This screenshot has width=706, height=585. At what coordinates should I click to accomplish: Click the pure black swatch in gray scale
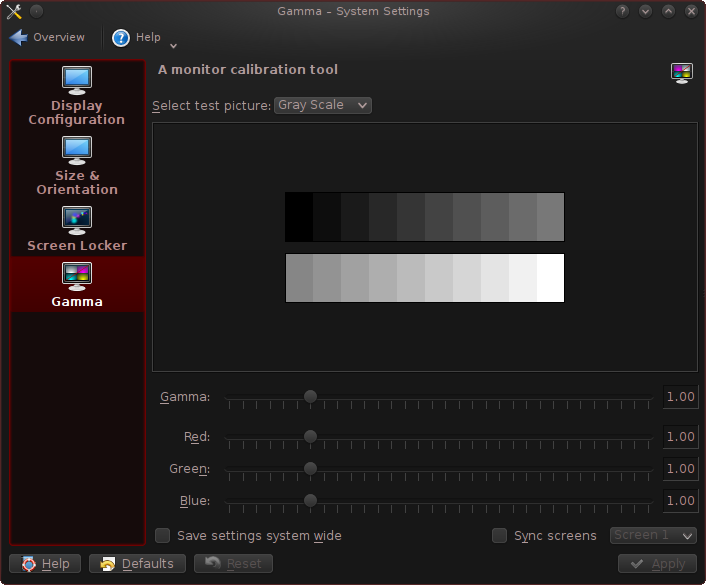(x=299, y=217)
